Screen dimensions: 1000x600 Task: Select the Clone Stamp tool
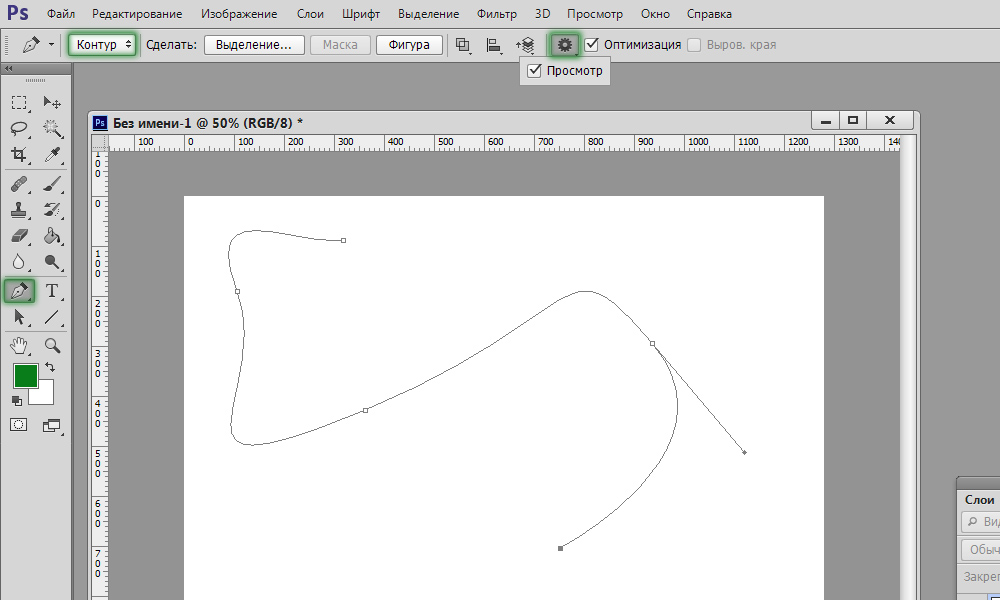(x=19, y=210)
